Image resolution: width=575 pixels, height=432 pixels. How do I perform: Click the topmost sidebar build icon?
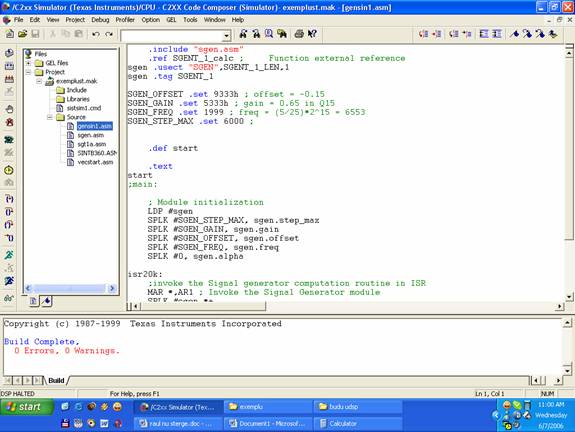pos(9,53)
